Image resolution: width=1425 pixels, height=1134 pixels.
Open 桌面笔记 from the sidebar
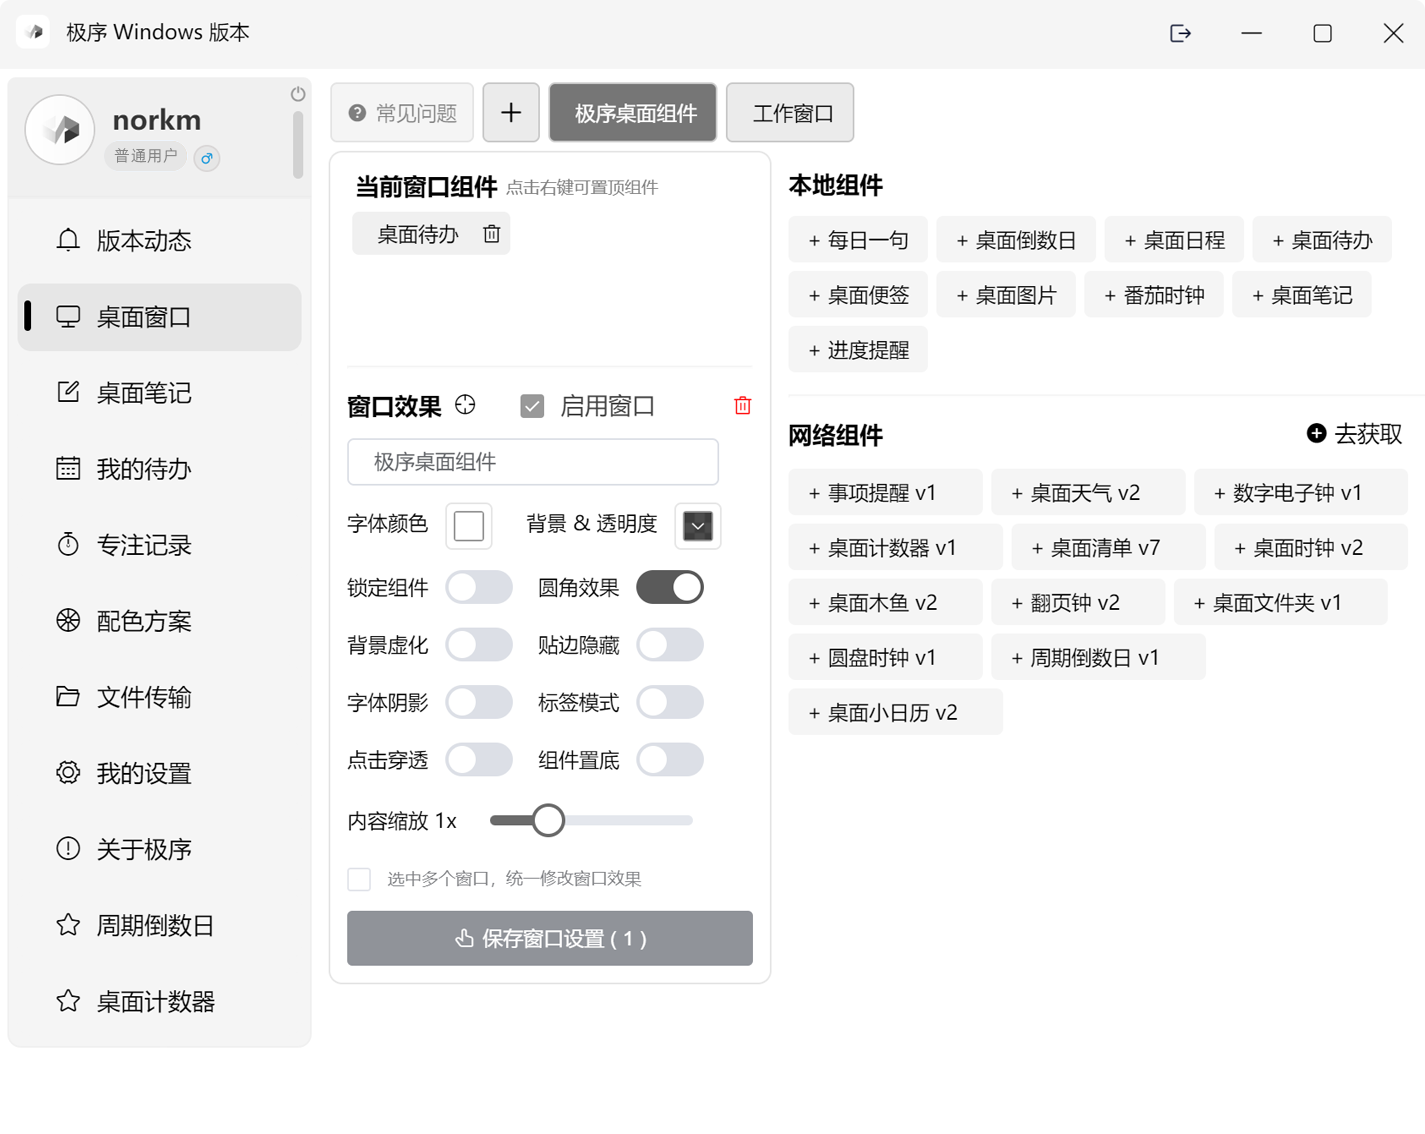click(160, 393)
